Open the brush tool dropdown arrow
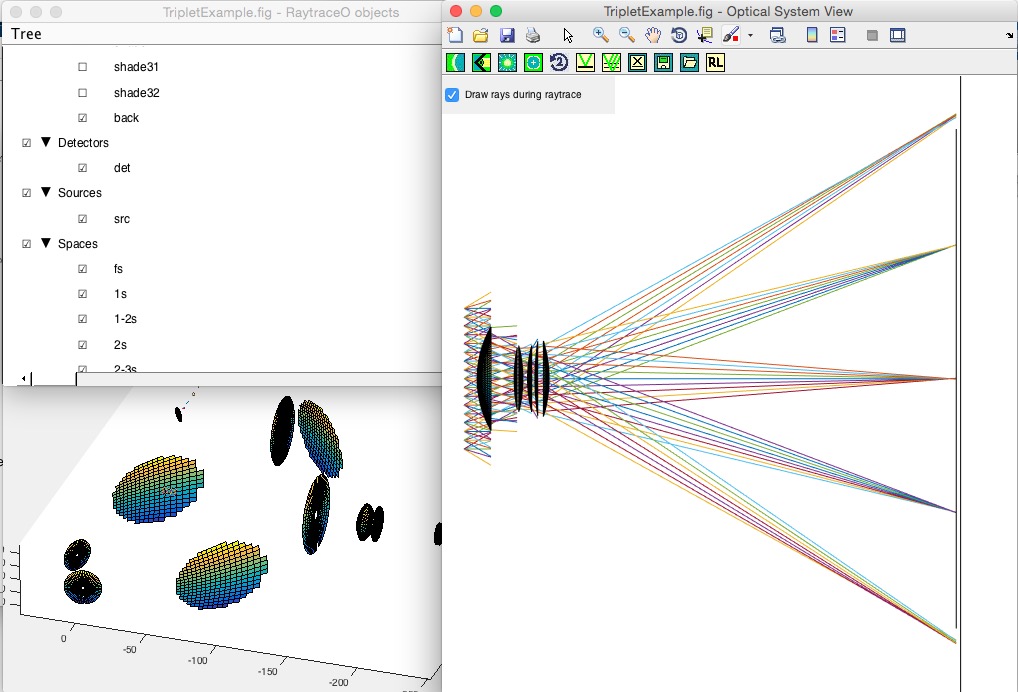 pyautogui.click(x=751, y=36)
